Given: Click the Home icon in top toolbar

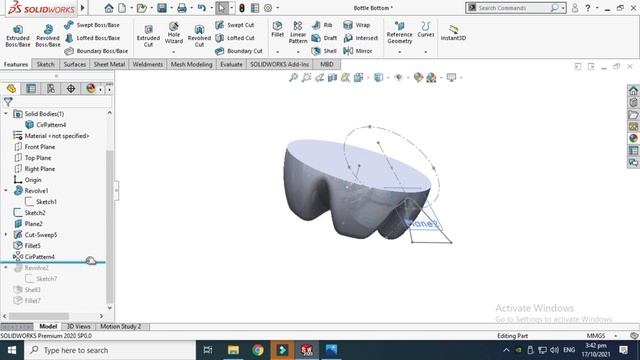Looking at the screenshot, I should (x=109, y=8).
